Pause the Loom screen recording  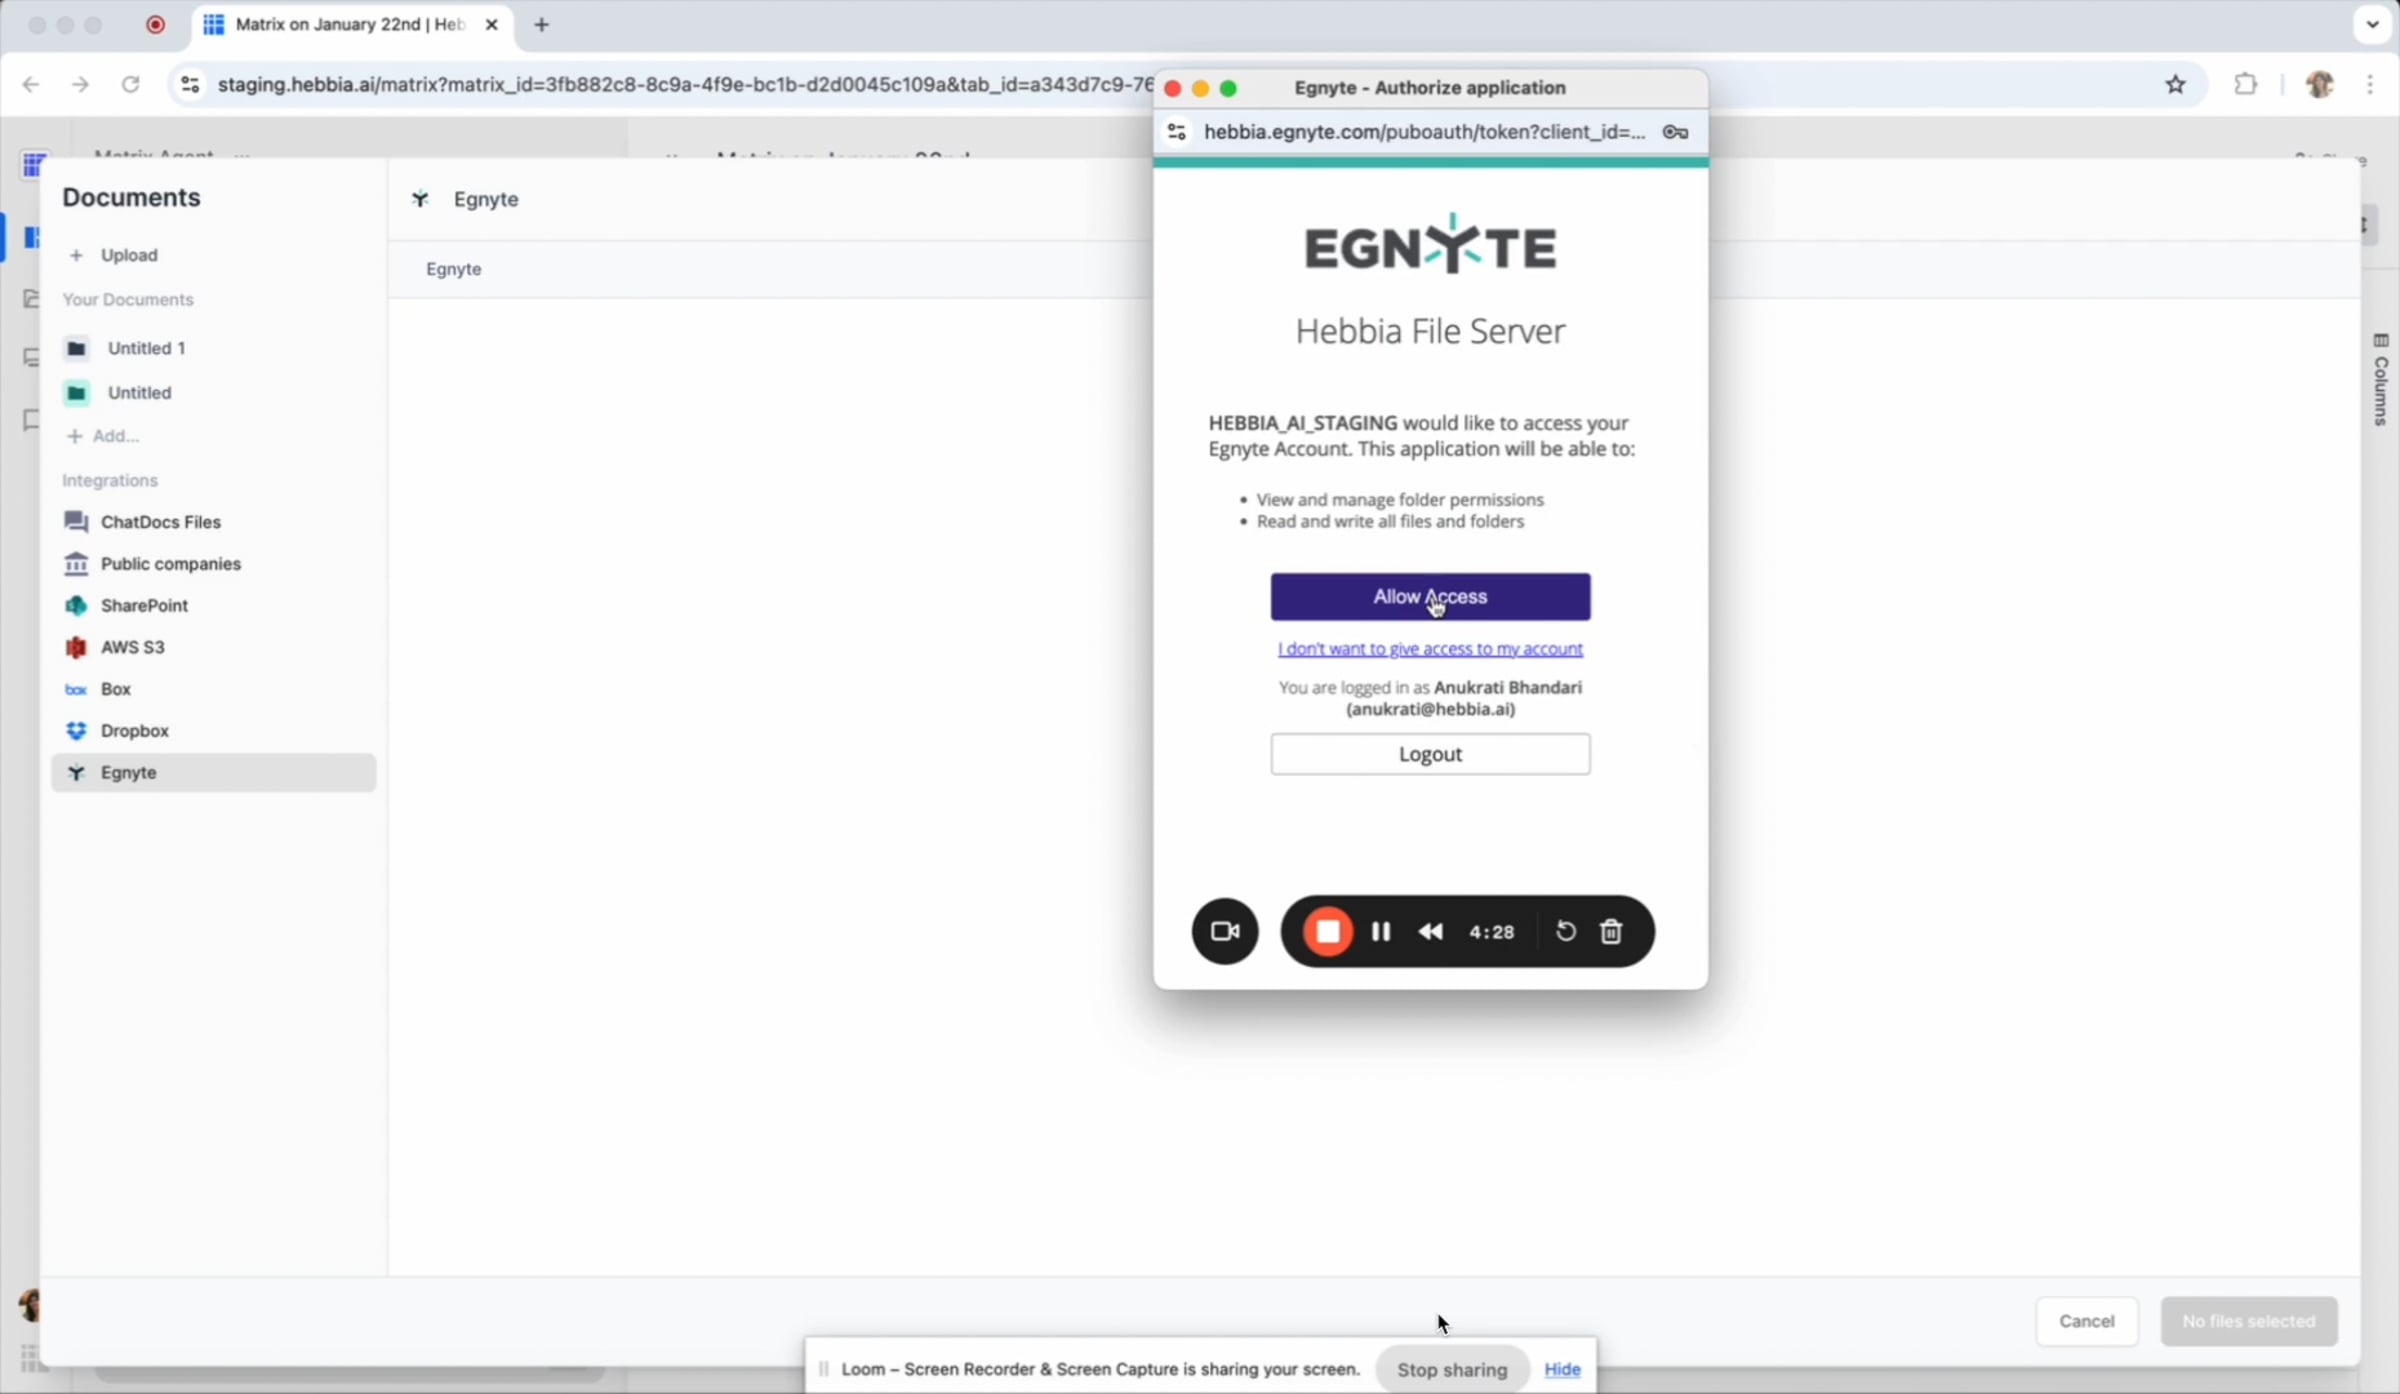(1380, 931)
